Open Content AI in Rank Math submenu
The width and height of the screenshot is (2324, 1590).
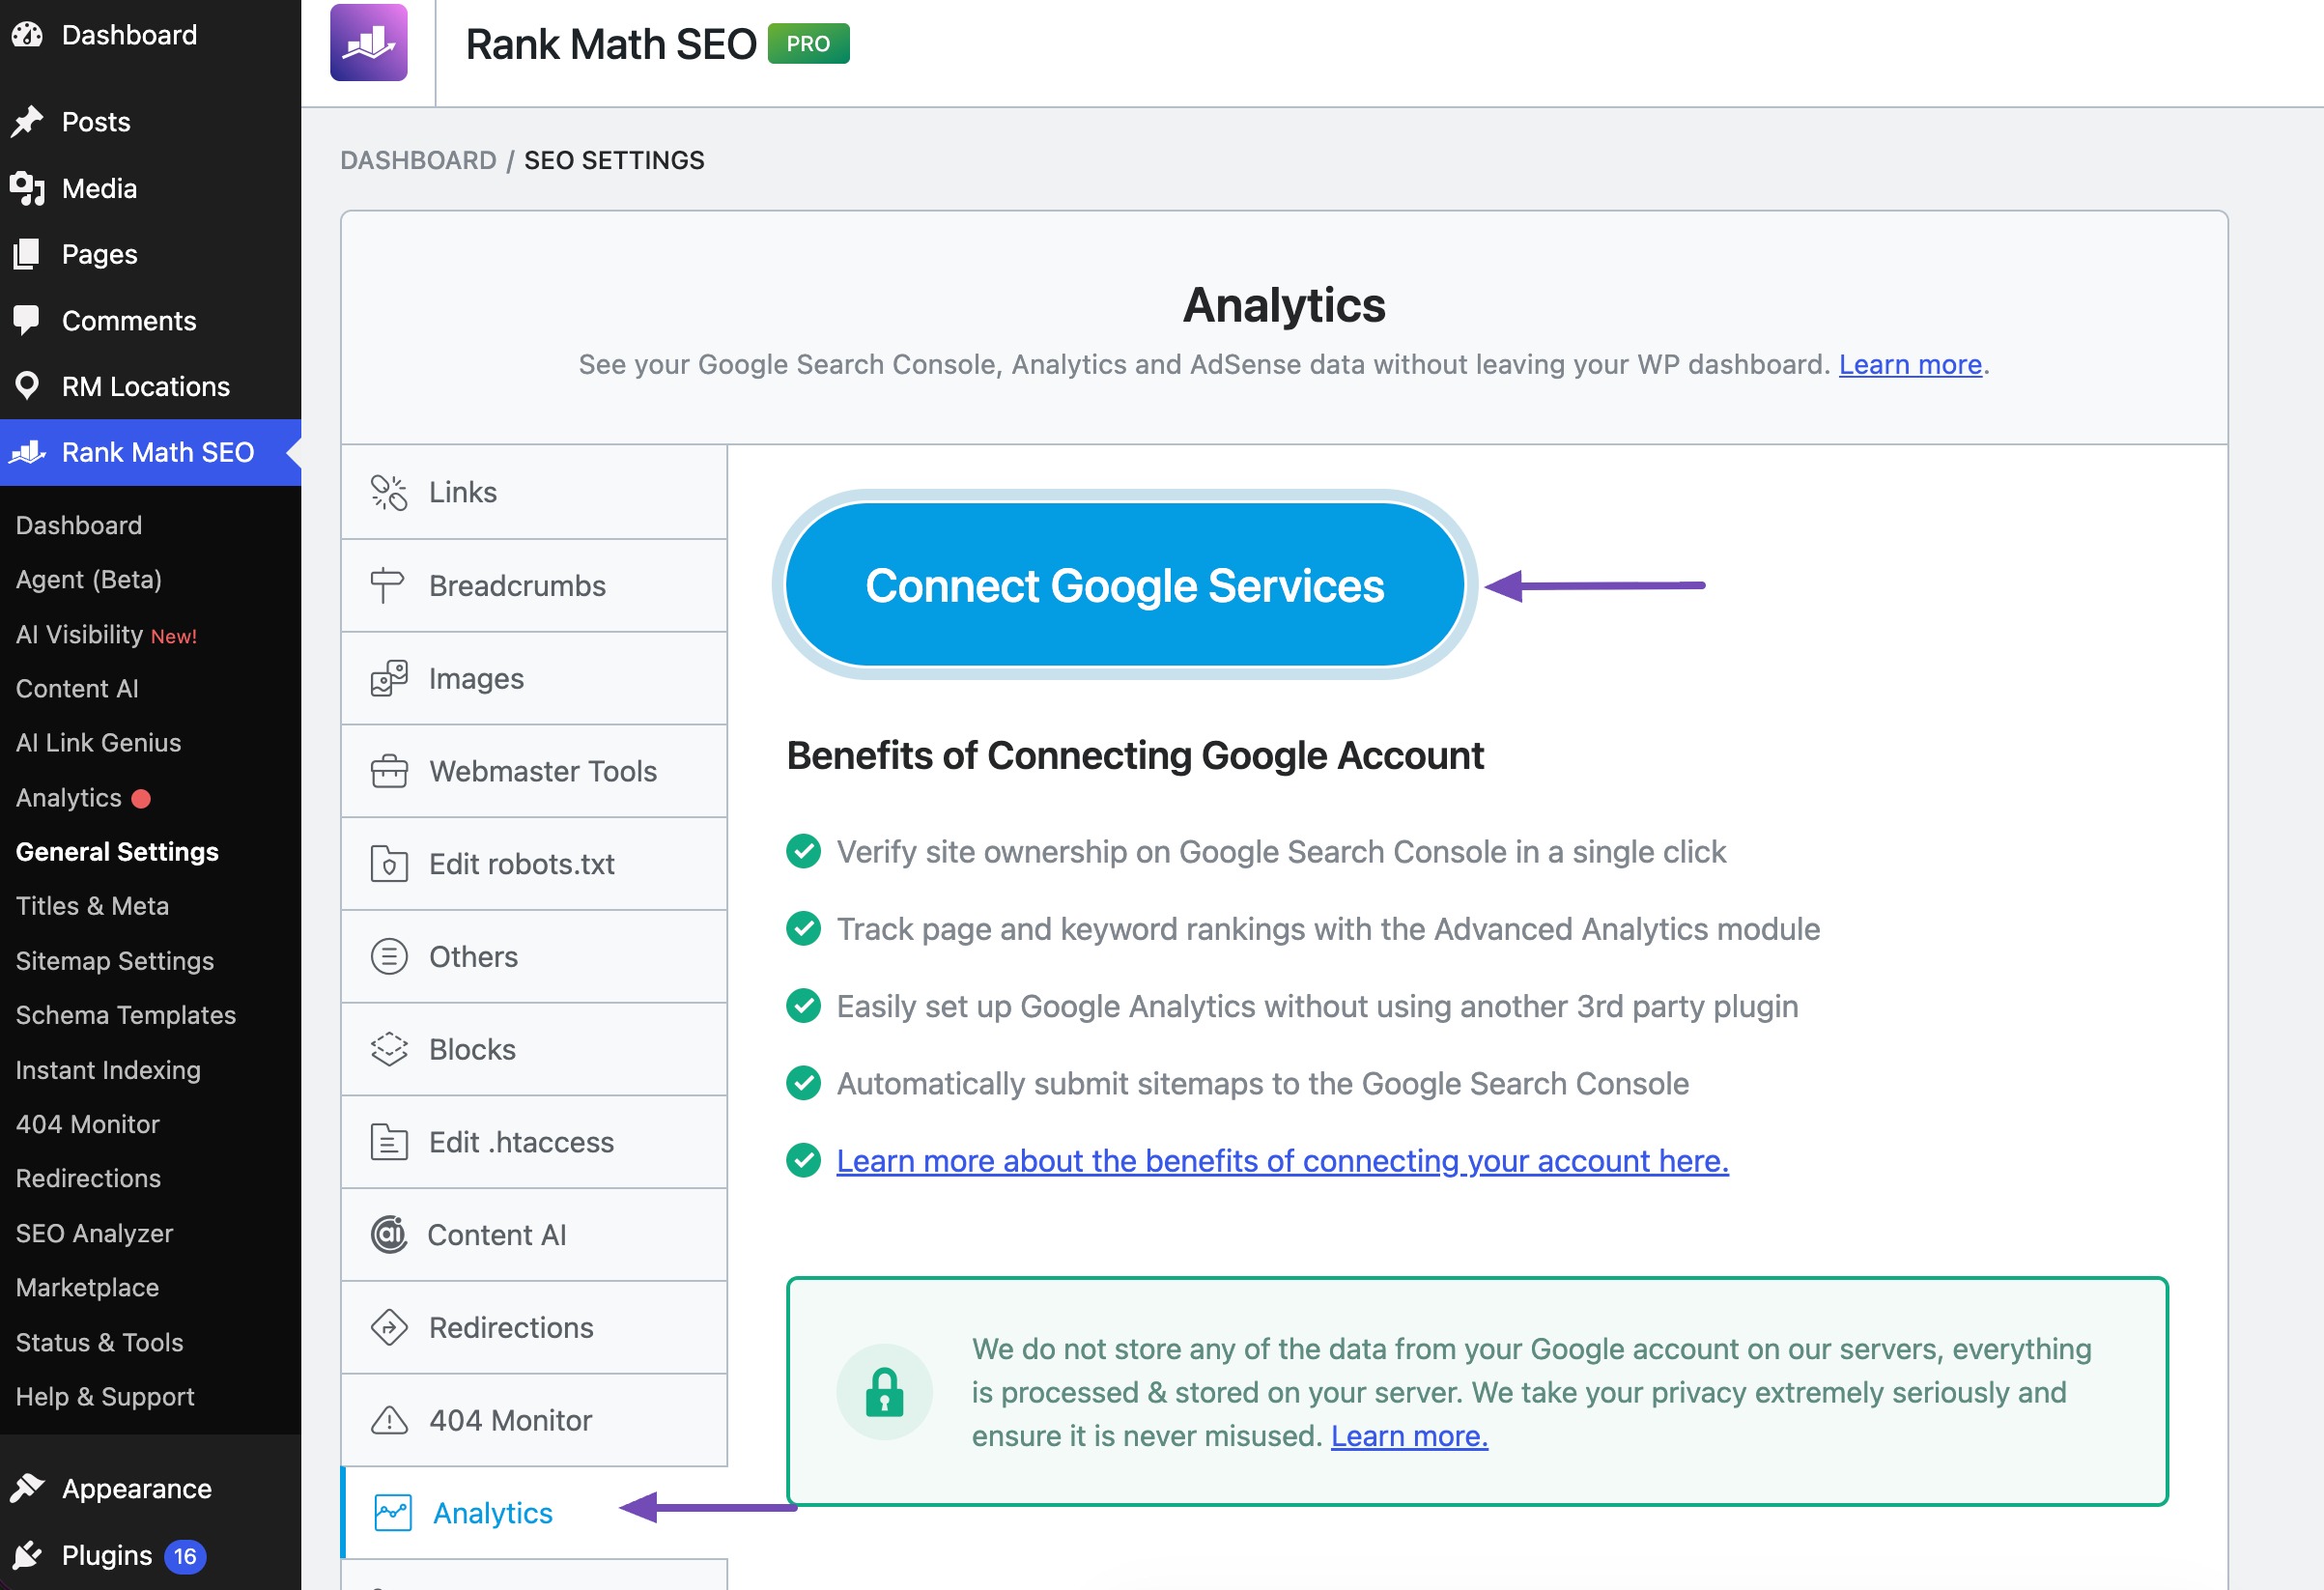point(77,689)
